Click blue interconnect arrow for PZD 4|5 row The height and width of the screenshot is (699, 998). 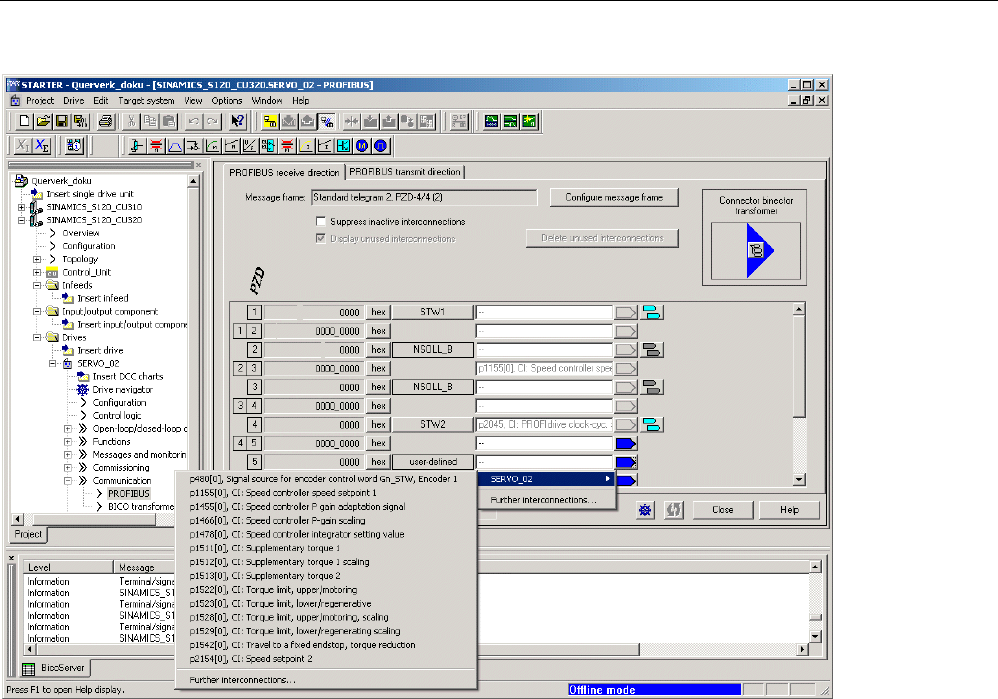[626, 443]
